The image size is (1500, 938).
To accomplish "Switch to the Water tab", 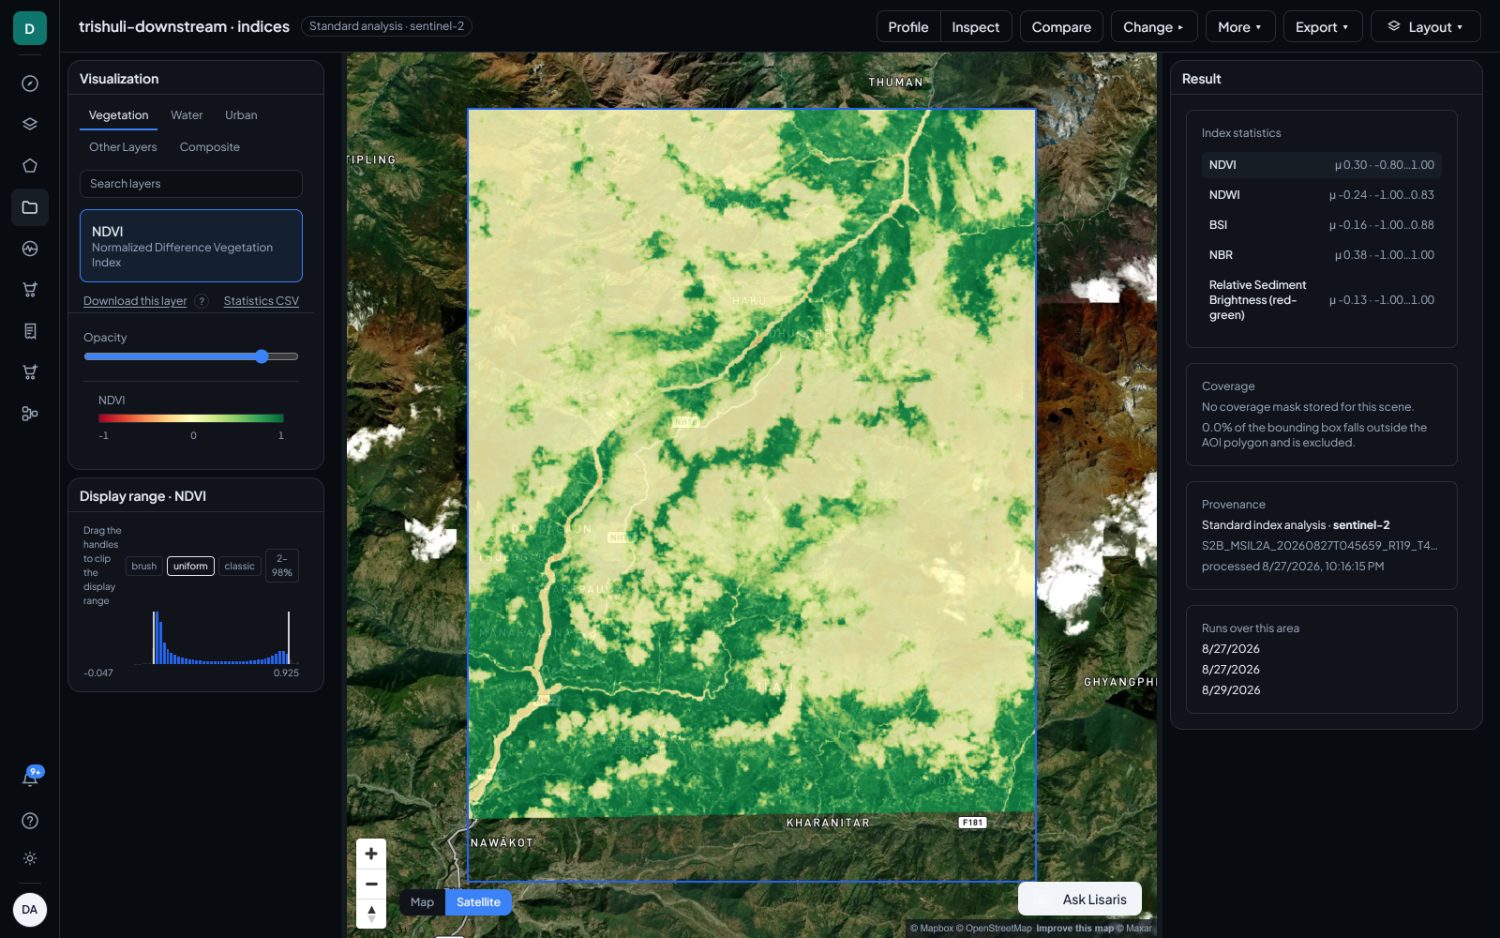I will coord(186,116).
